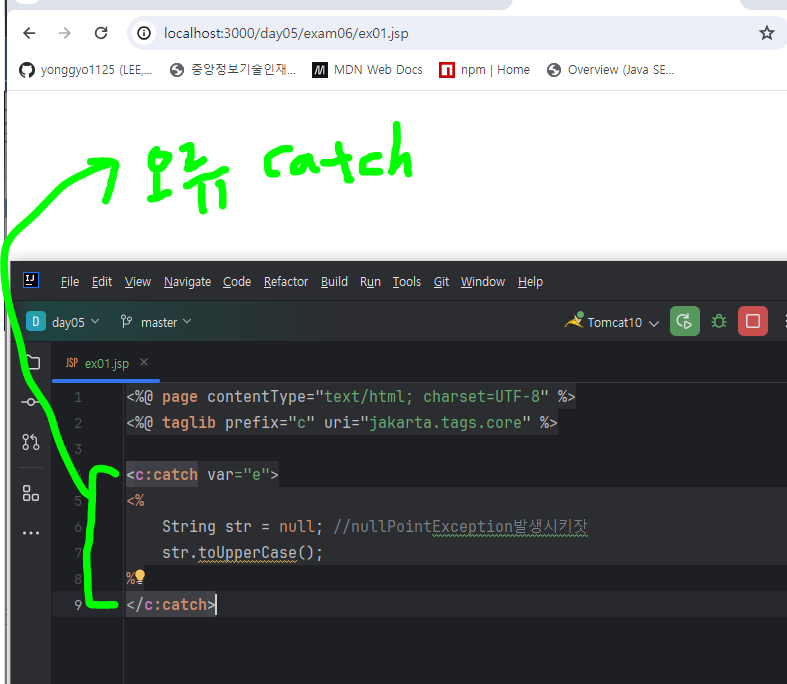The width and height of the screenshot is (787, 684).
Task: Click the nullPointException comment text
Action: [460, 526]
